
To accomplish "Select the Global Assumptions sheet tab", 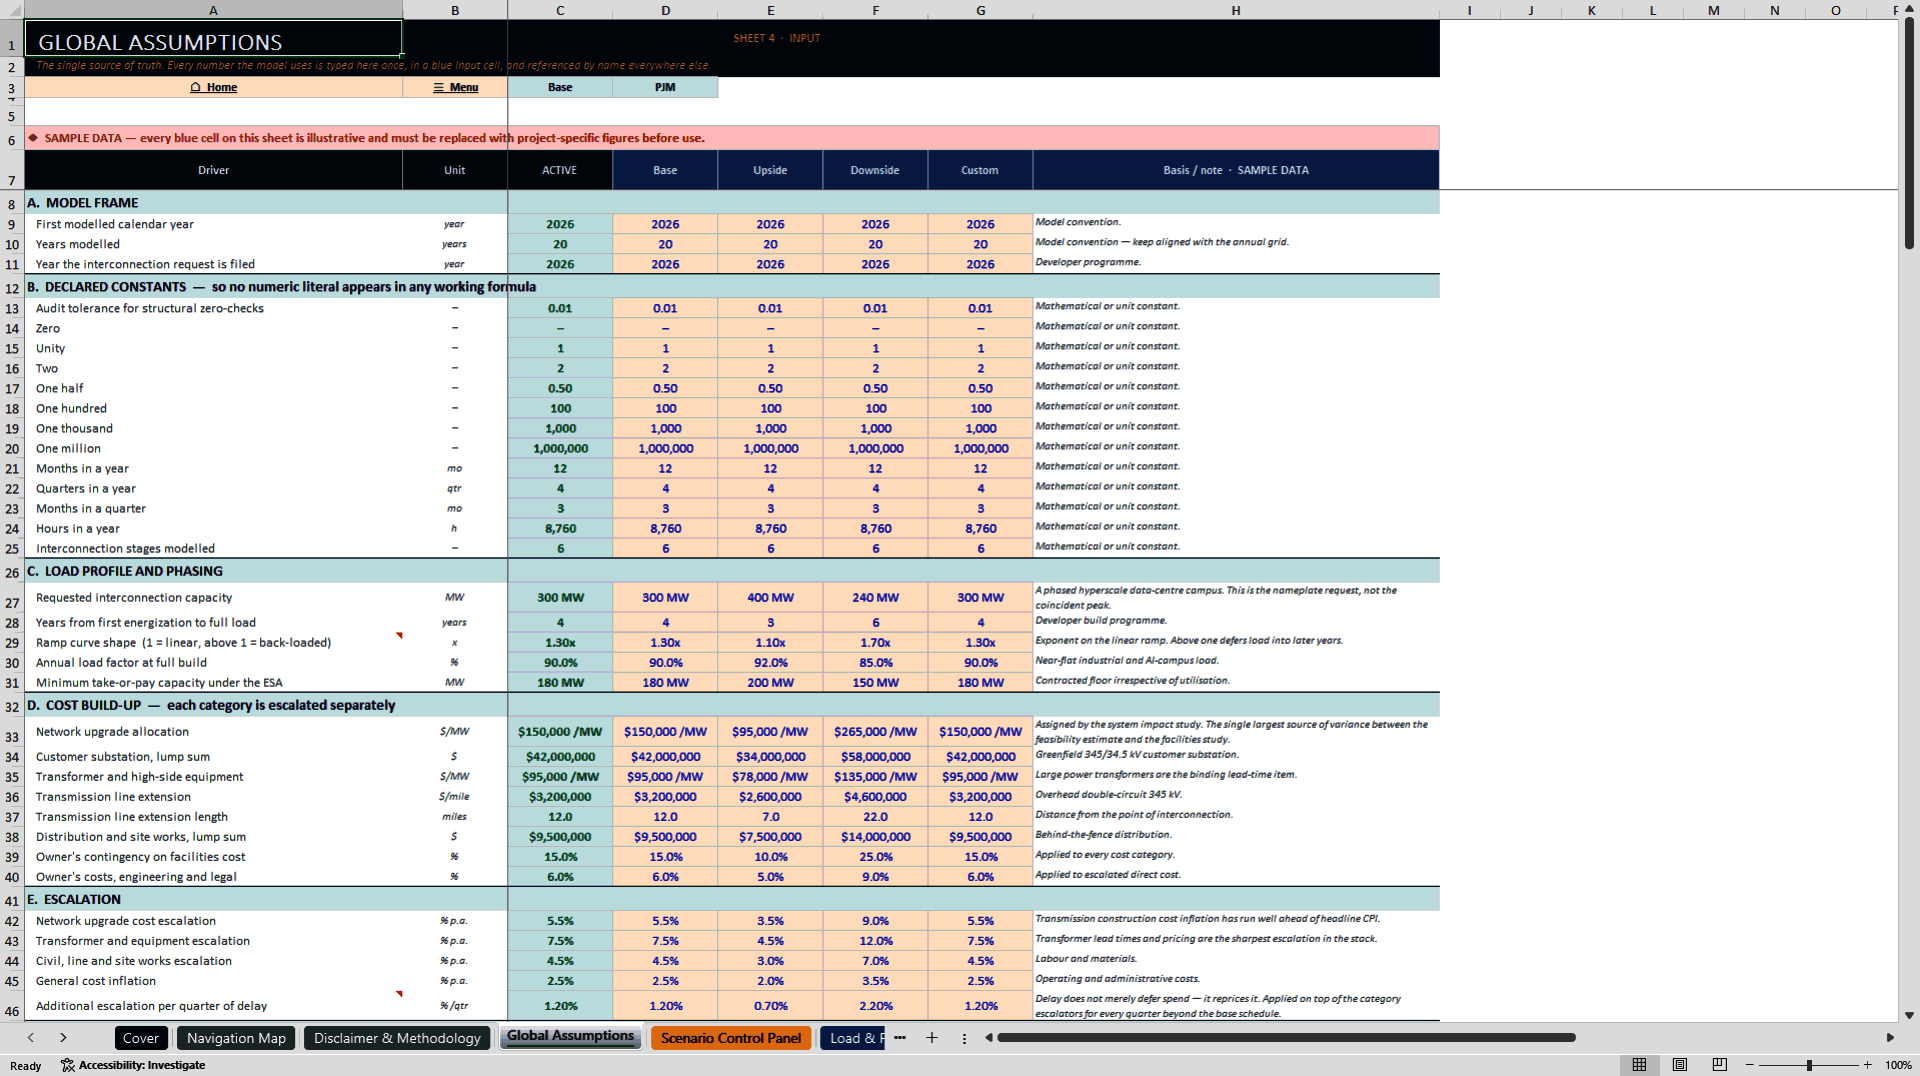I will [571, 1037].
